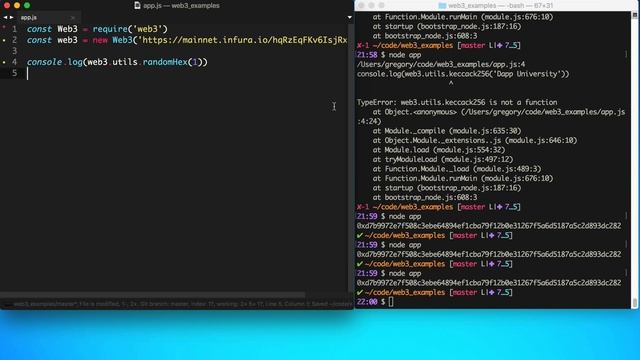
Task: Click the terminal's vertical scrollbar
Action: (634, 302)
